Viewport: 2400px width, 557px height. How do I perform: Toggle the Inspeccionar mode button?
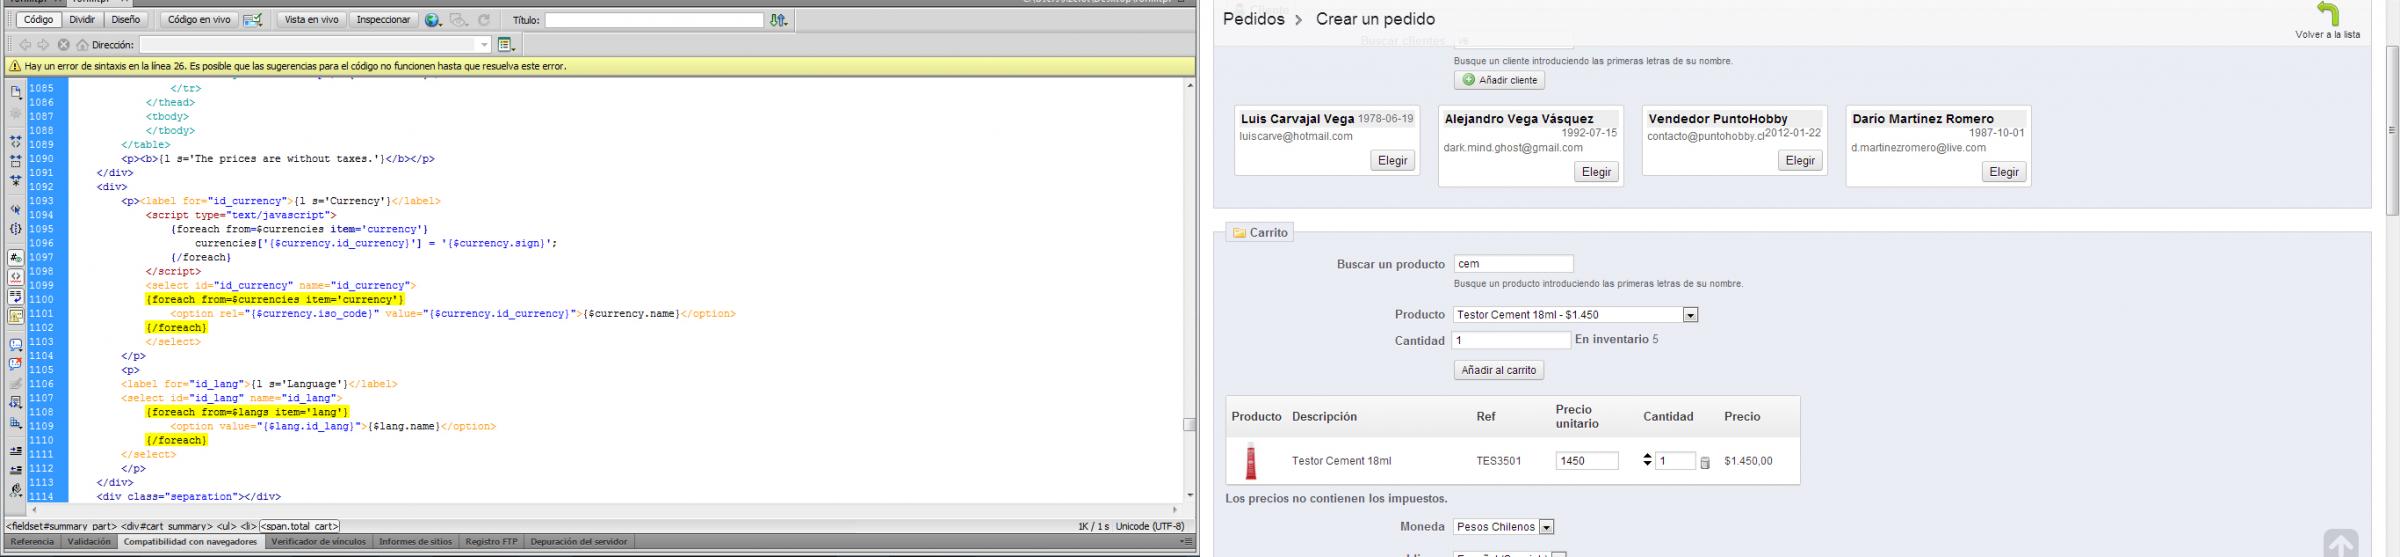(x=383, y=20)
